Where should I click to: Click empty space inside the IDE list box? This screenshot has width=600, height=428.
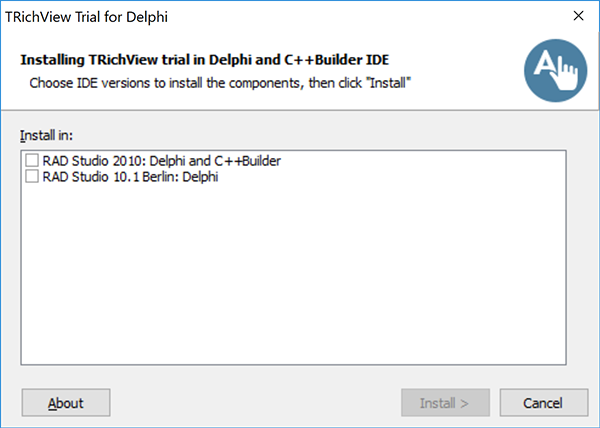point(293,273)
